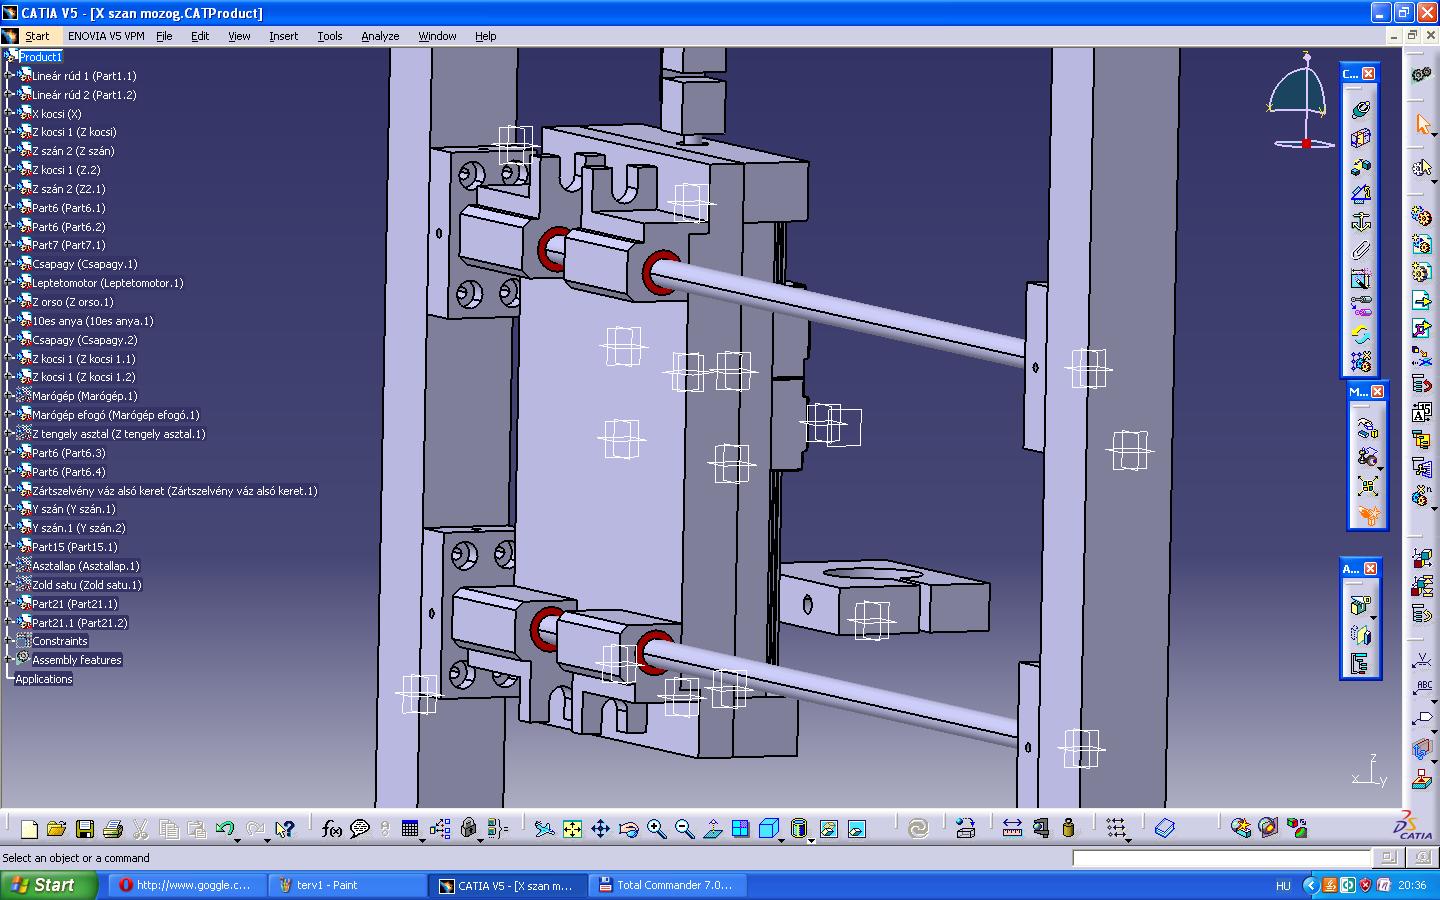
Task: Click the Windows Start button
Action: click(x=48, y=885)
